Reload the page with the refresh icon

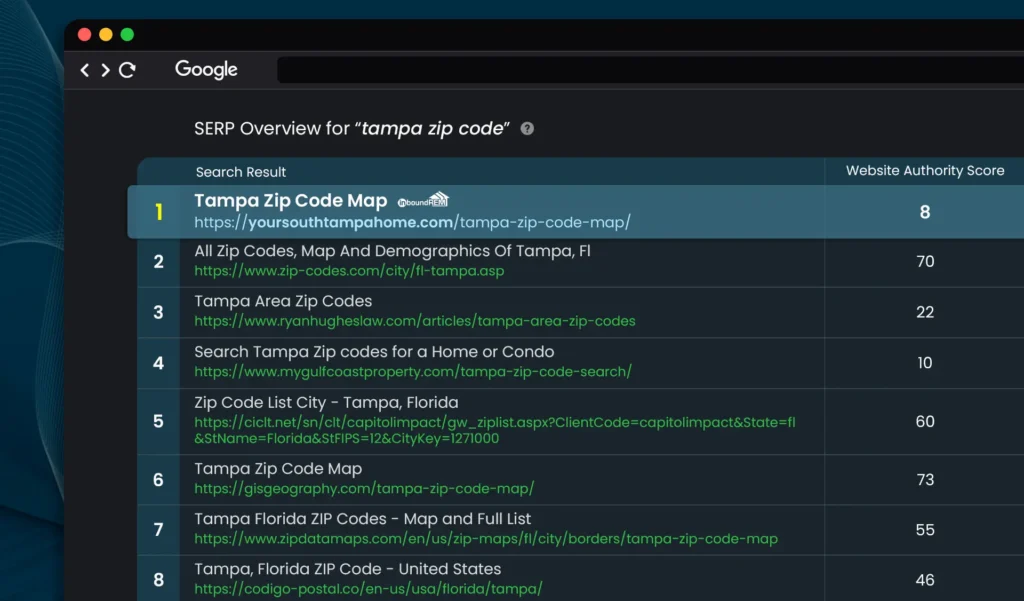(x=127, y=70)
